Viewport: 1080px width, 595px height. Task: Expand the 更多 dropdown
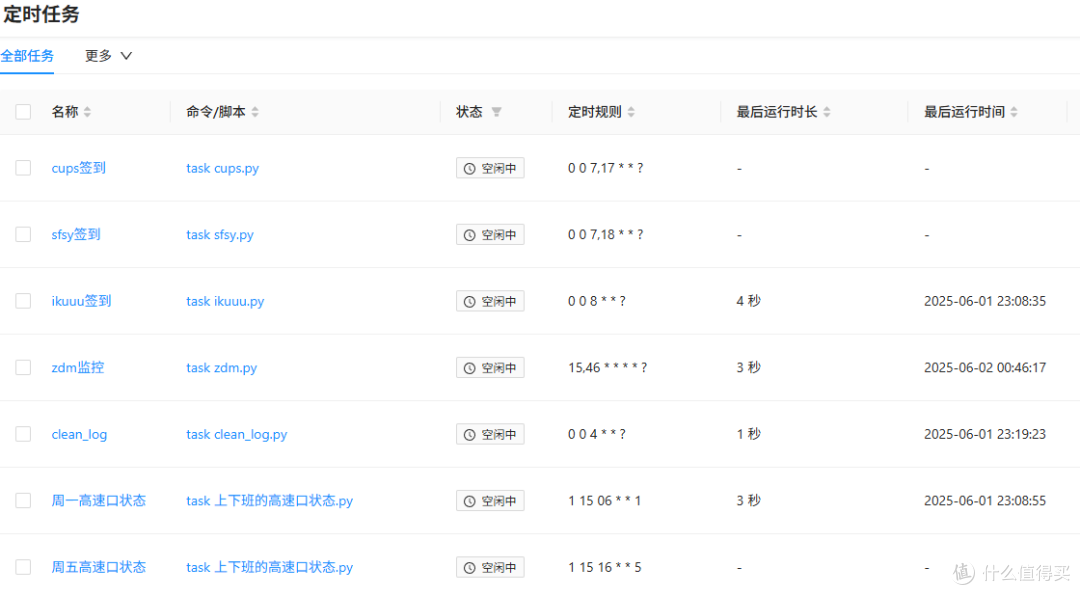point(108,56)
